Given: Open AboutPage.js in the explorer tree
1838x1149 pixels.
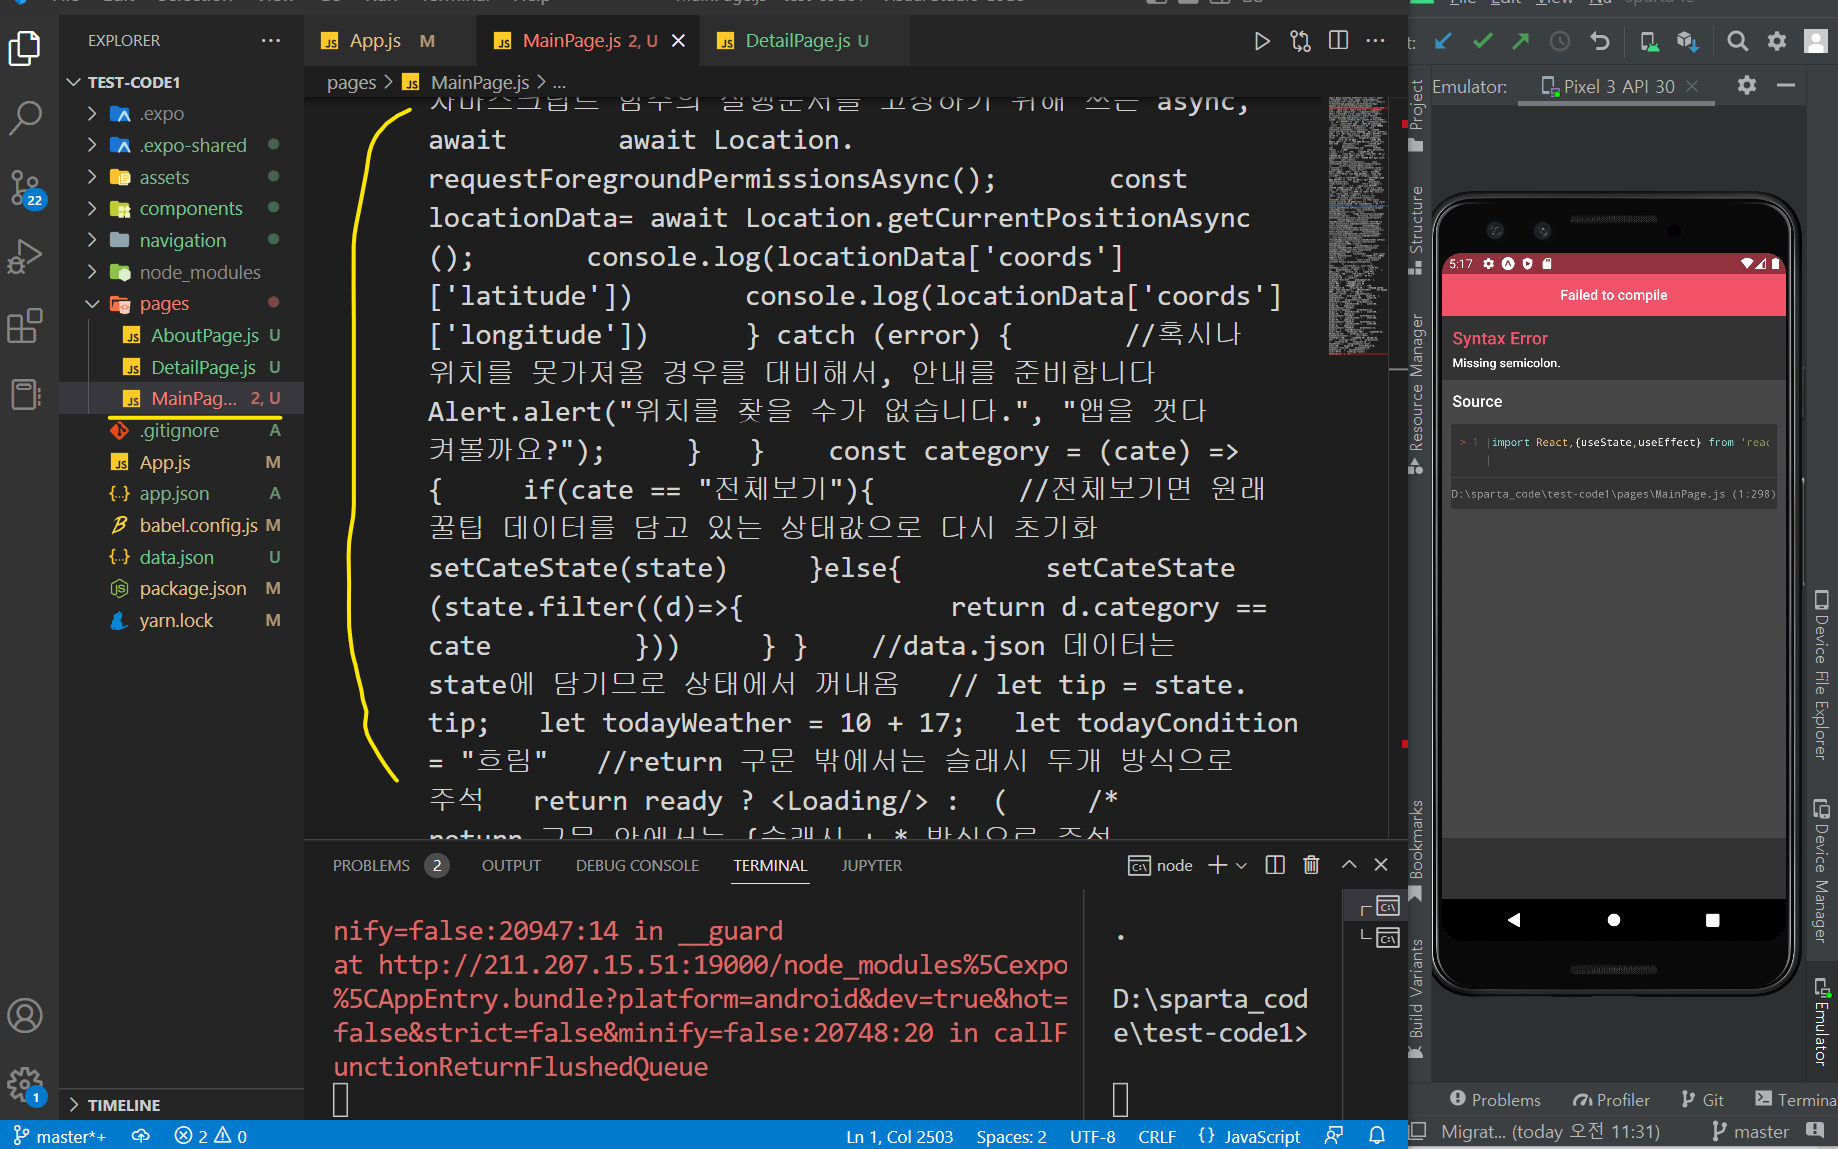Looking at the screenshot, I should tap(204, 335).
